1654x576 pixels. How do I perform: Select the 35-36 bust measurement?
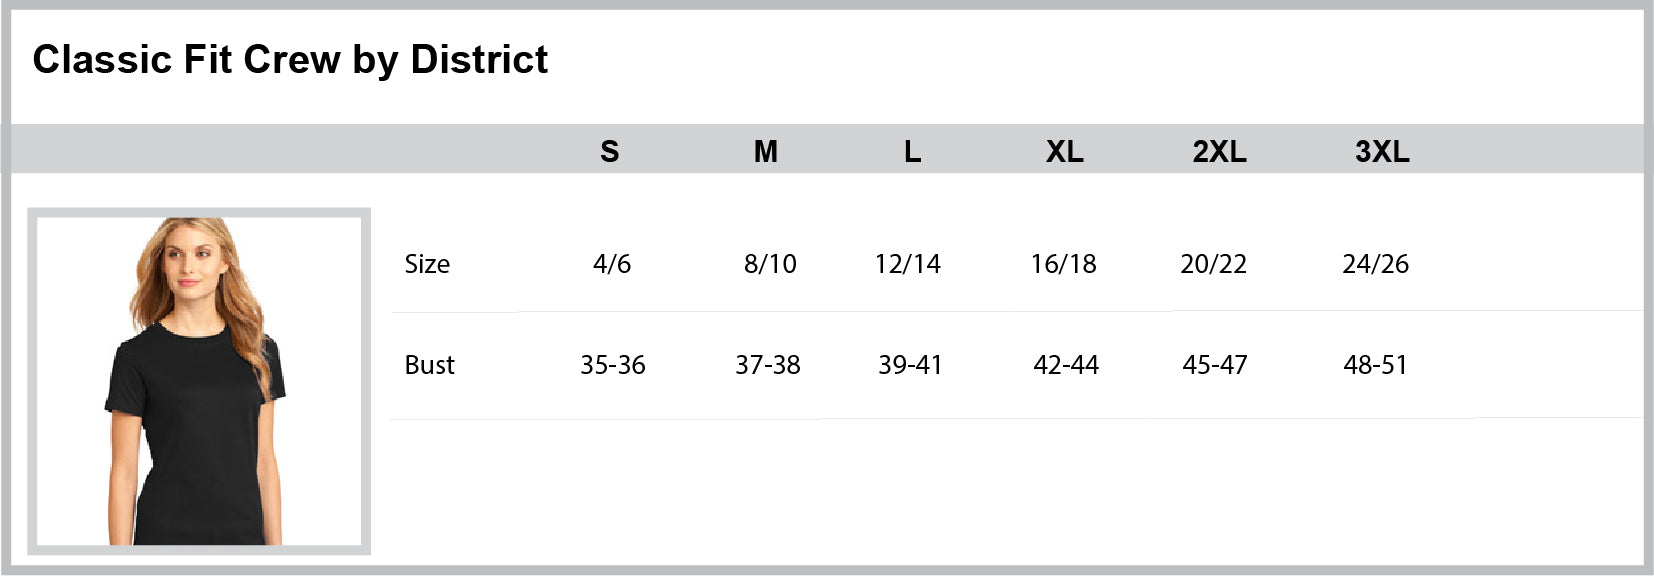click(x=613, y=365)
